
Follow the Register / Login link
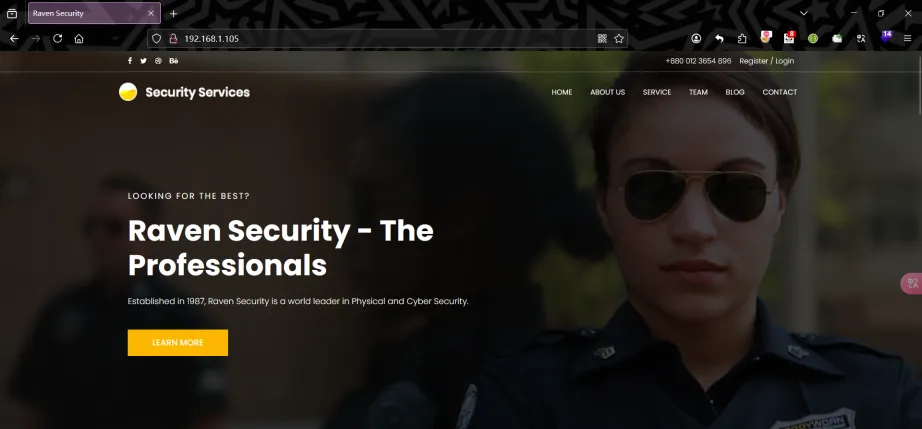(767, 61)
